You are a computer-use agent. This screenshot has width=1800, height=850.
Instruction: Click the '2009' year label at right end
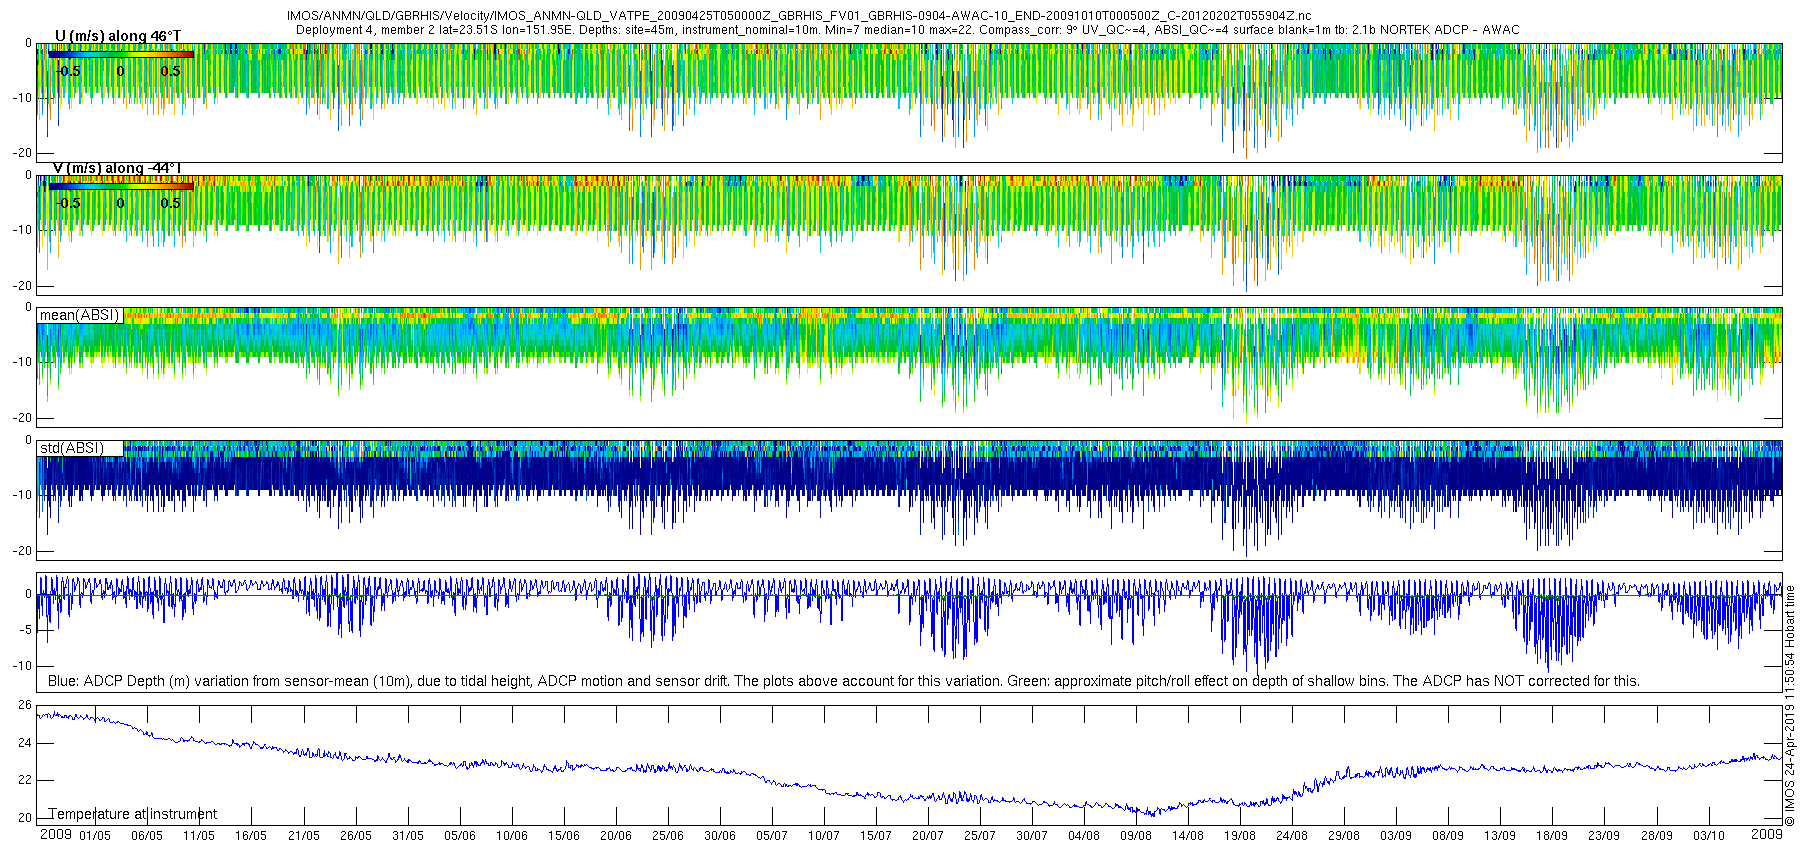pyautogui.click(x=1767, y=834)
